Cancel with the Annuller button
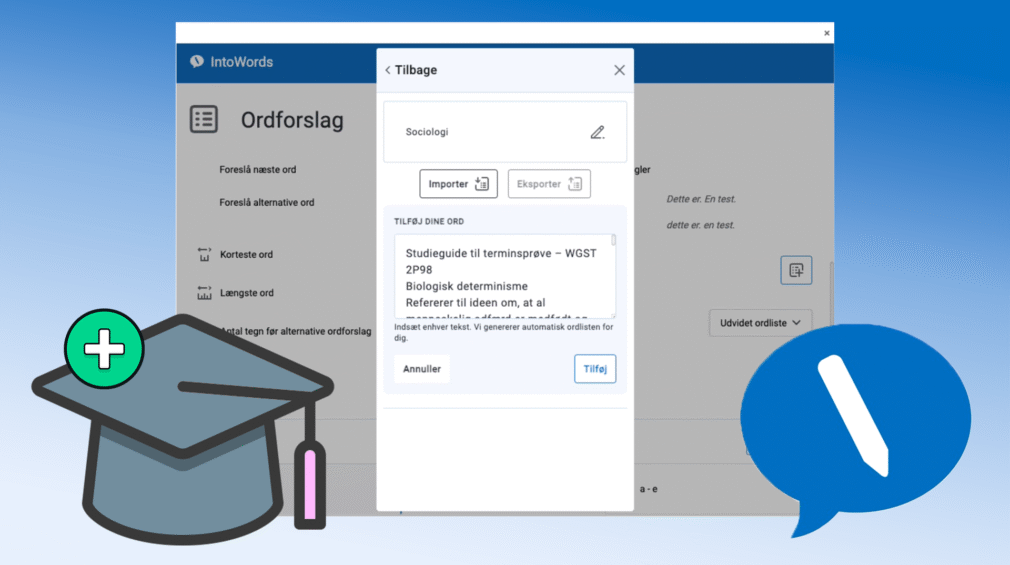Screen dimensions: 1010x565 [x=422, y=369]
